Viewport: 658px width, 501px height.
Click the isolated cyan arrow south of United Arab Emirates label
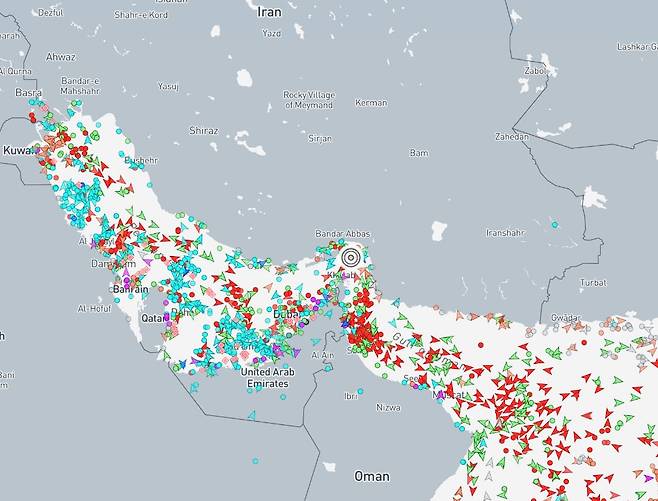(x=251, y=415)
